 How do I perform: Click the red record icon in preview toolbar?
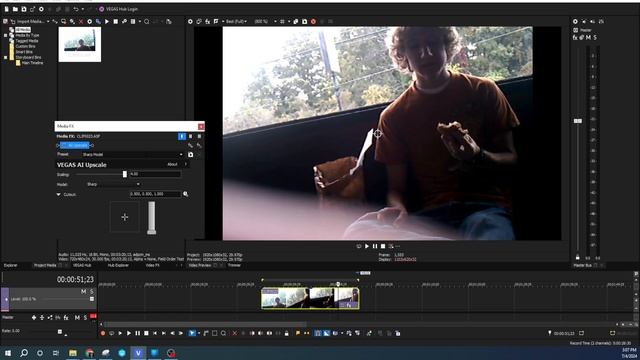tap(313, 21)
